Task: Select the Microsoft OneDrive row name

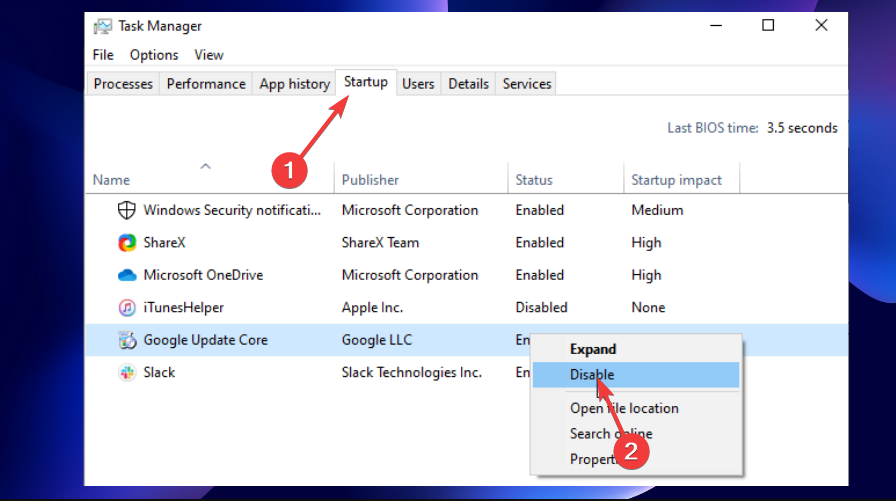Action: pyautogui.click(x=203, y=275)
